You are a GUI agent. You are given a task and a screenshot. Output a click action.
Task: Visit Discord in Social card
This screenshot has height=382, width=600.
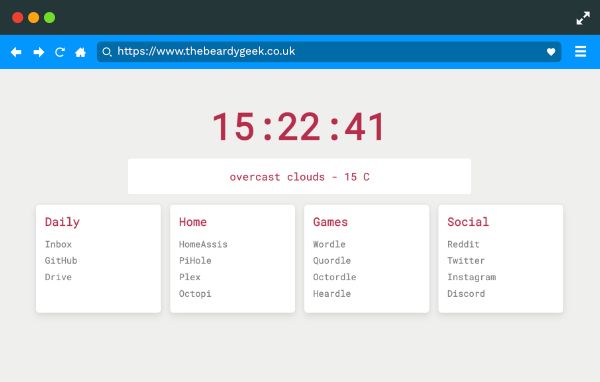pos(466,294)
